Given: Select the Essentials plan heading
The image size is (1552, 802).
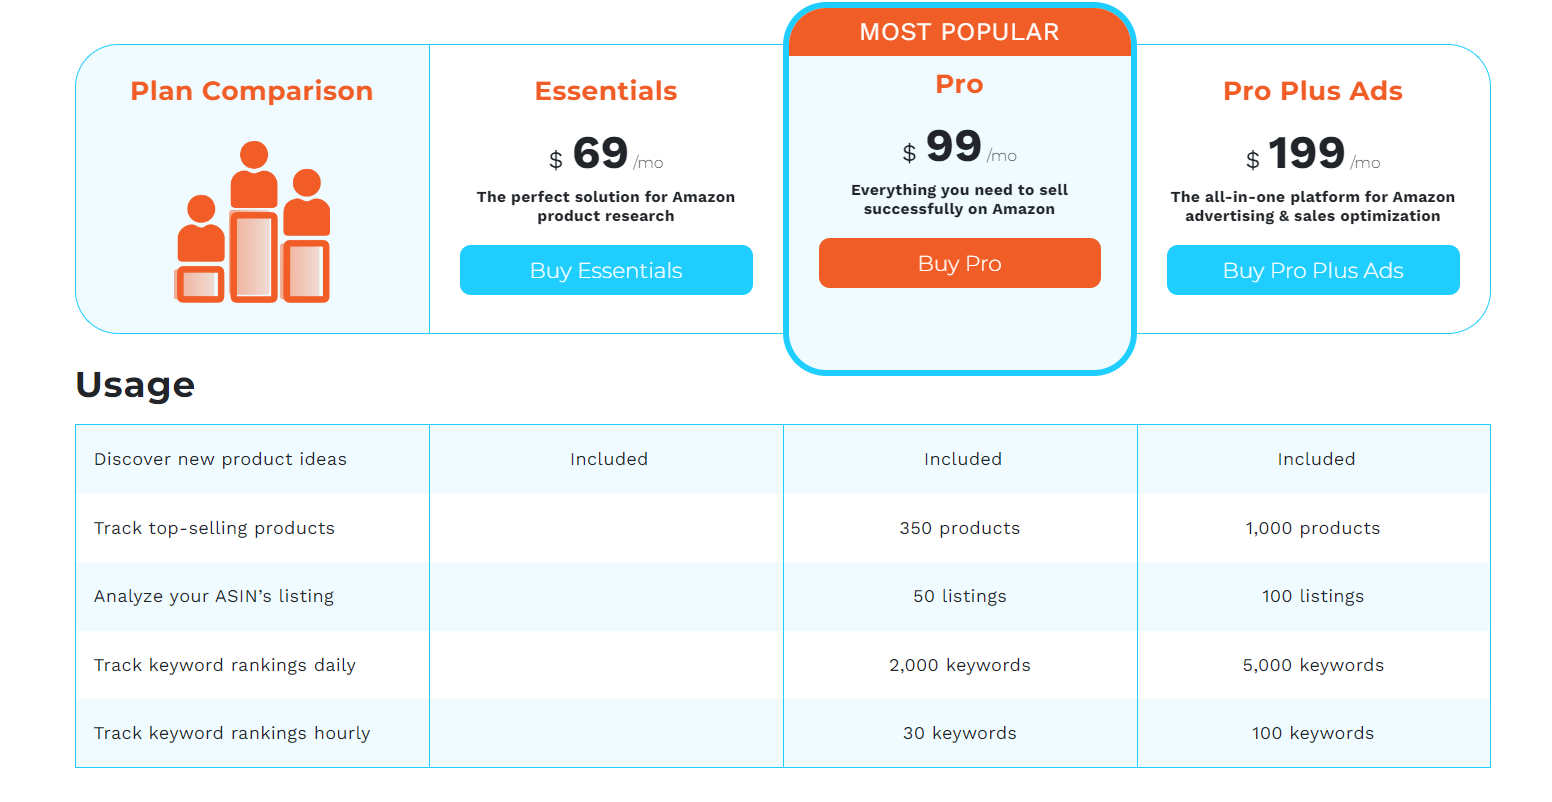Looking at the screenshot, I should click(x=606, y=91).
